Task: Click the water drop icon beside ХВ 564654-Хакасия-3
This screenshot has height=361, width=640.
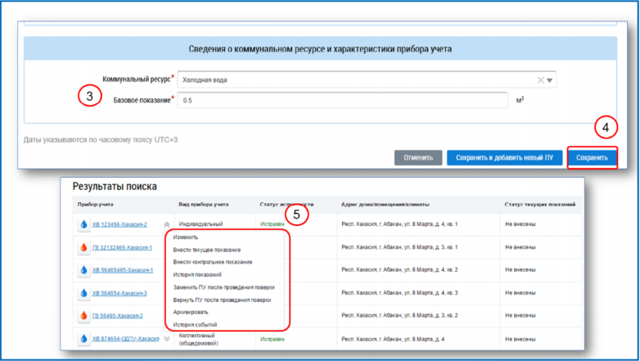Action: click(x=84, y=293)
